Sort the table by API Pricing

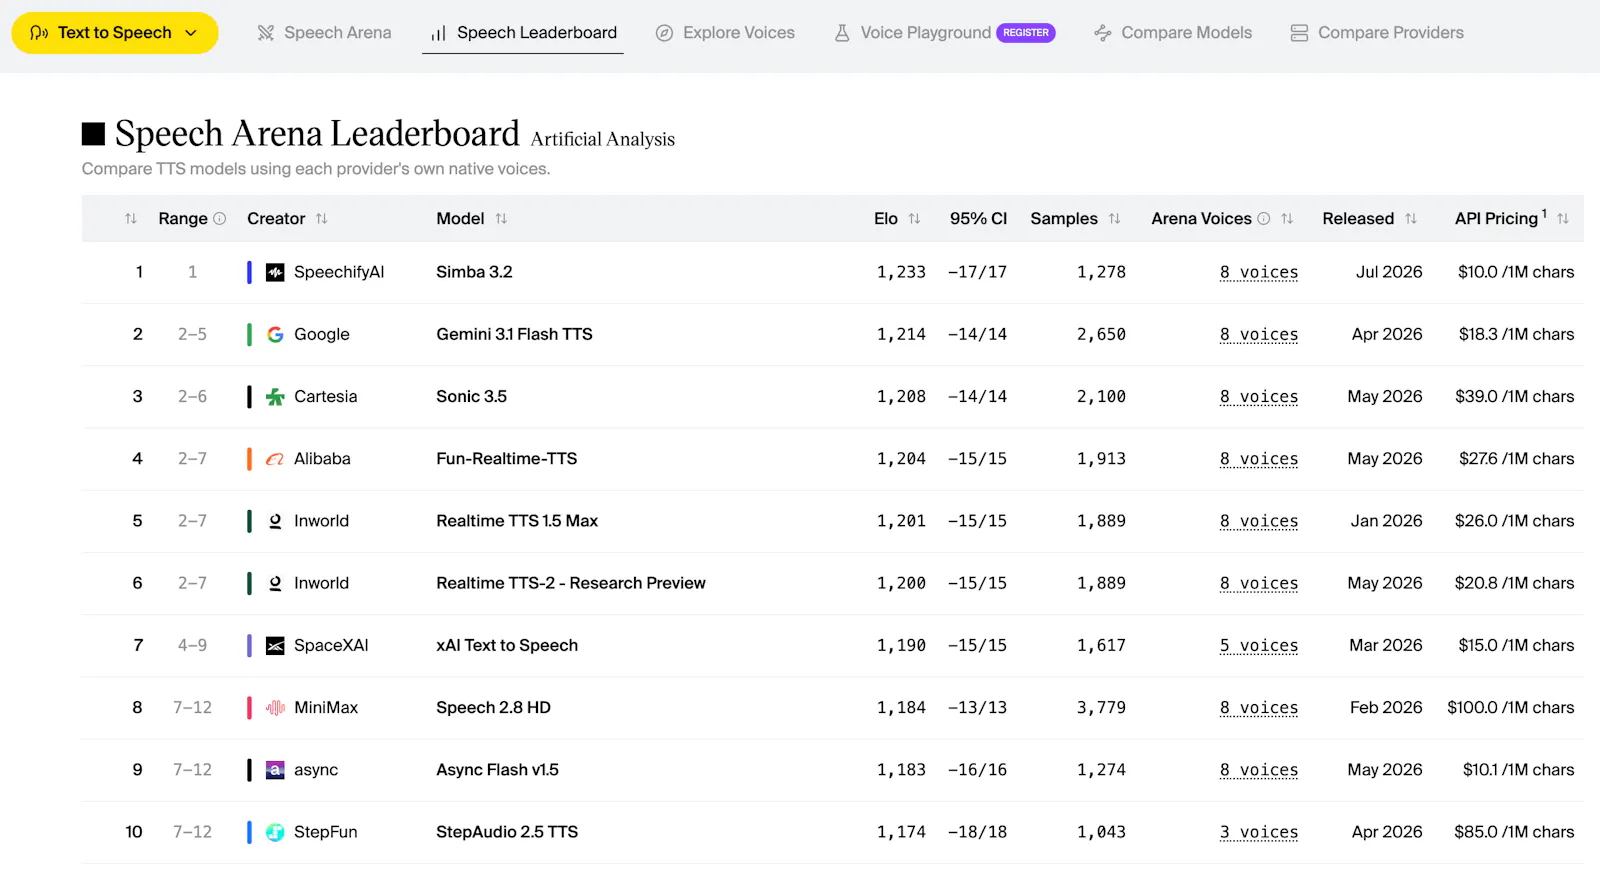click(1562, 218)
